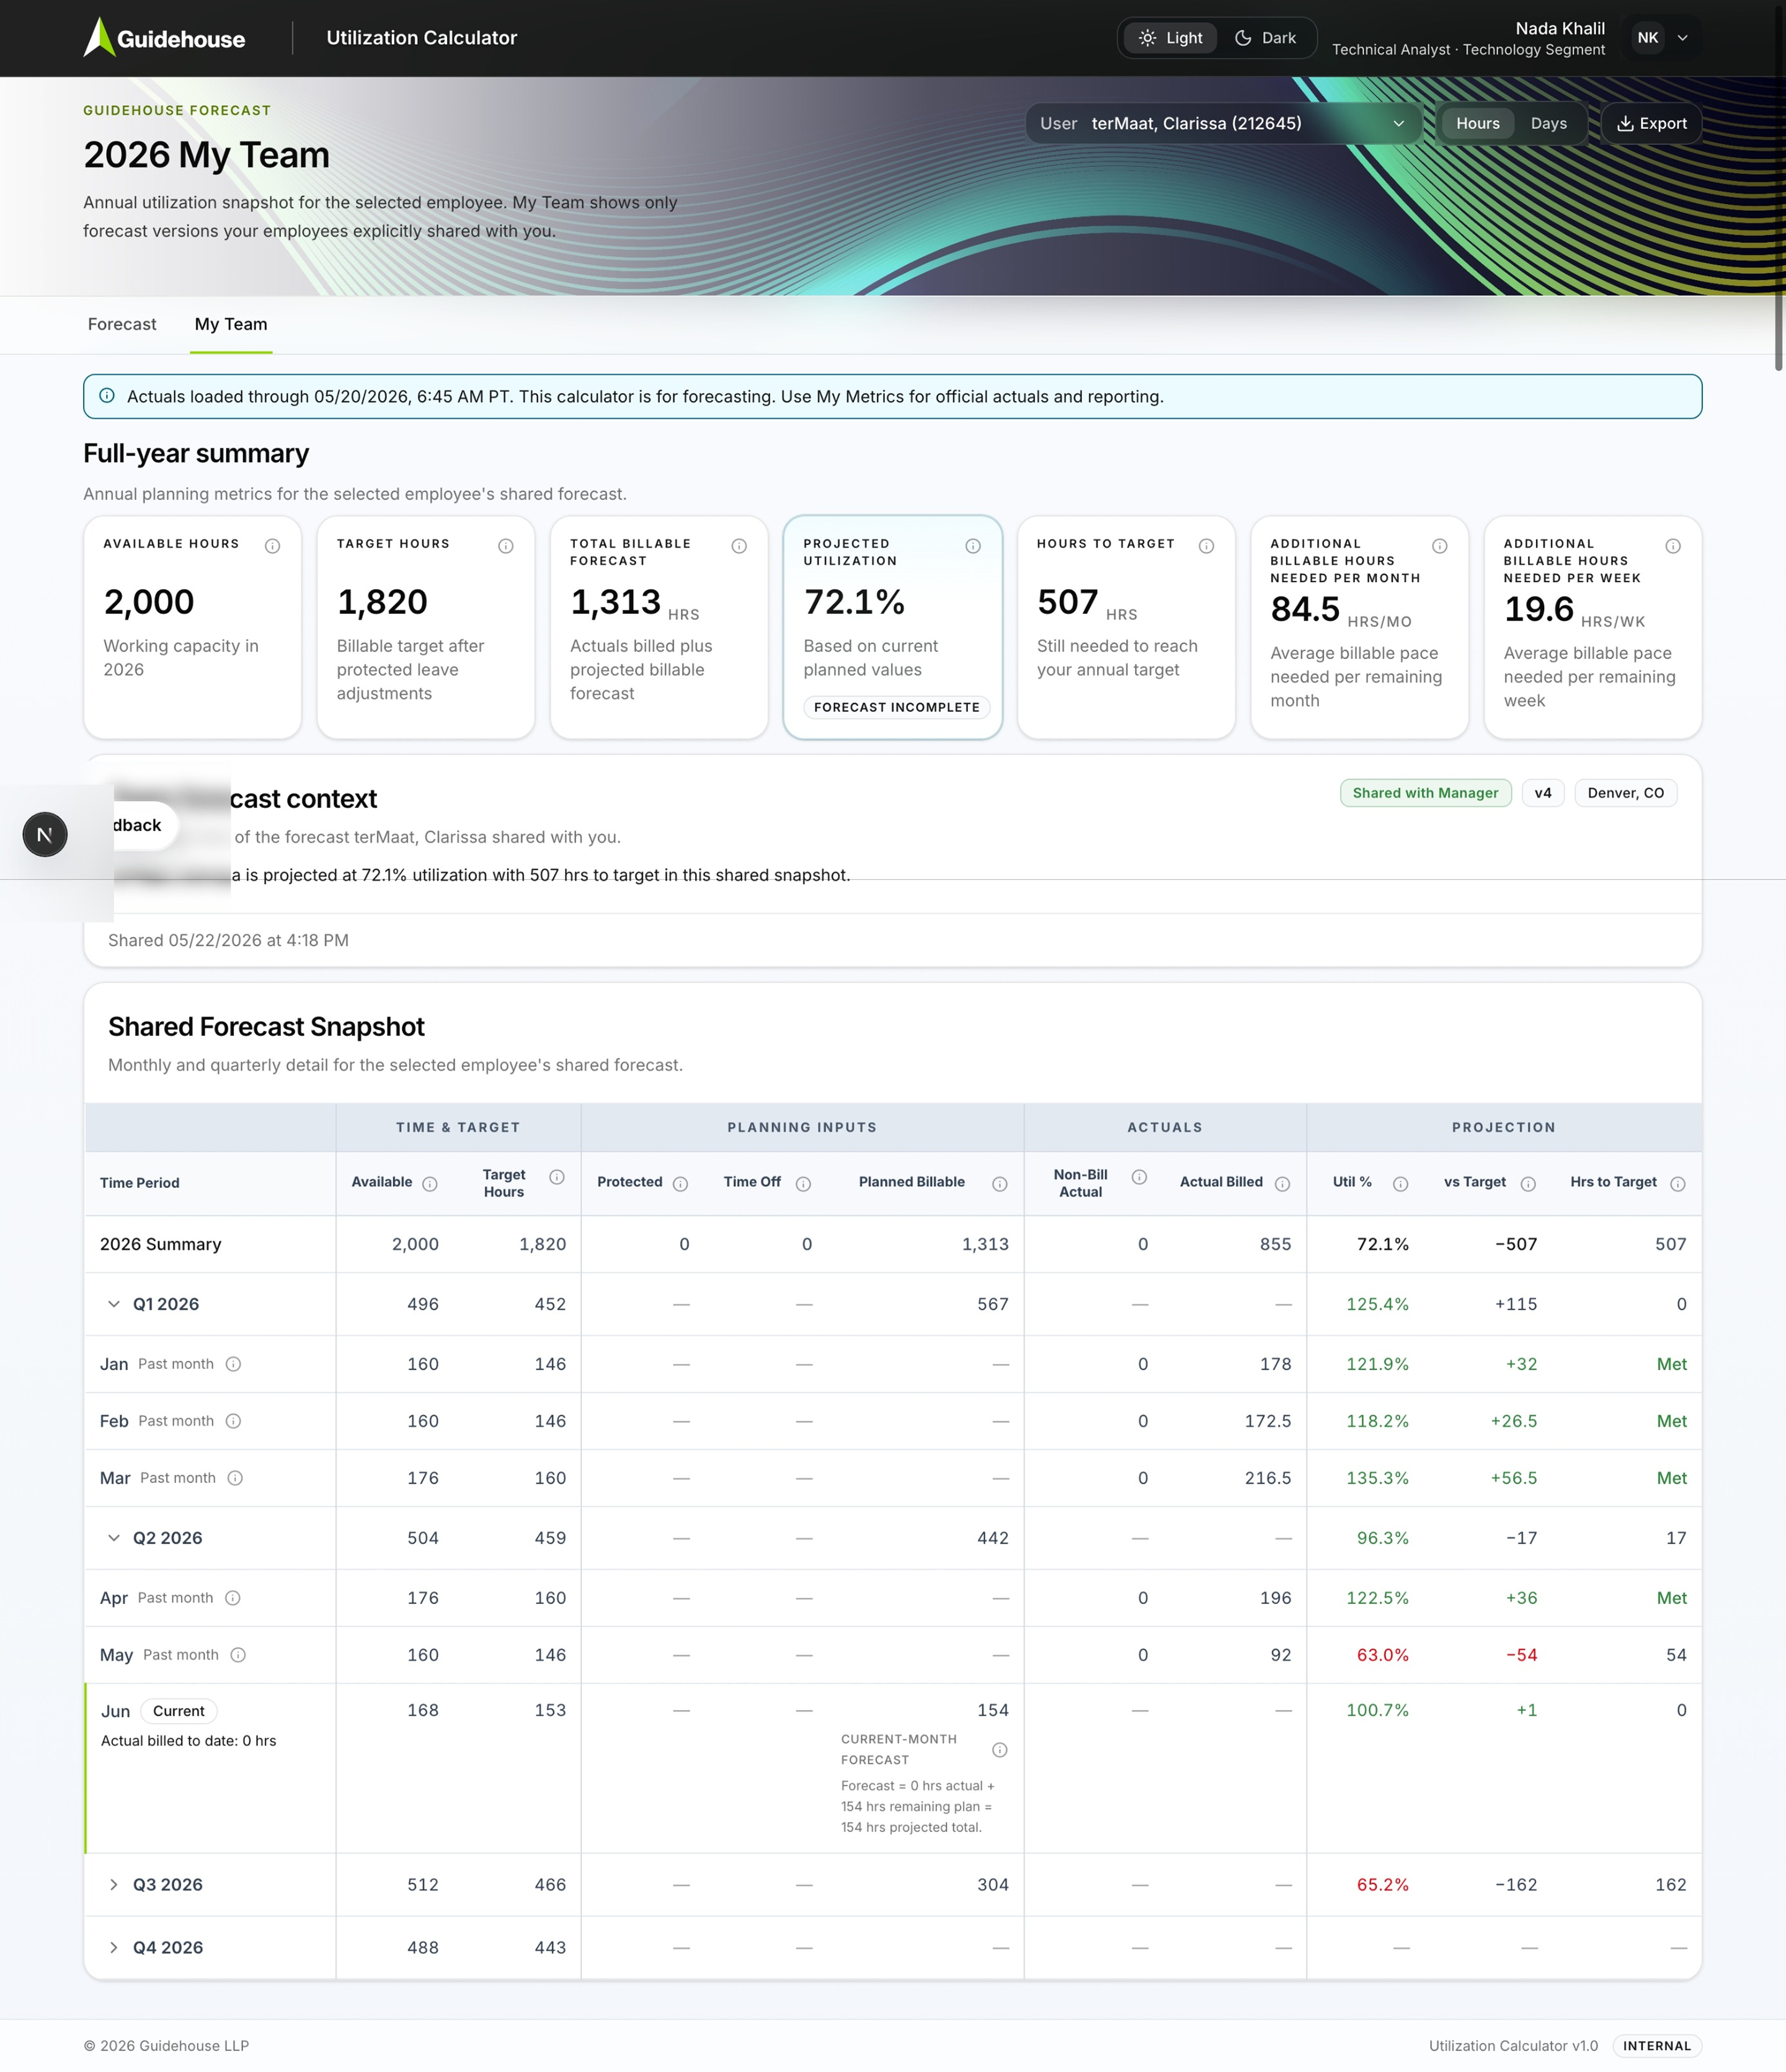Show info for Time Off column

point(803,1184)
